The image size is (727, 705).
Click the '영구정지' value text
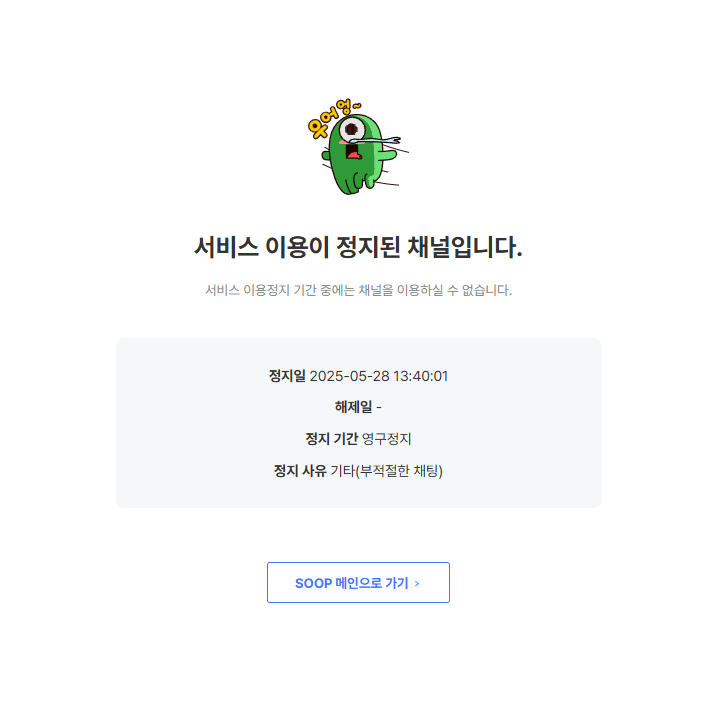tap(386, 438)
